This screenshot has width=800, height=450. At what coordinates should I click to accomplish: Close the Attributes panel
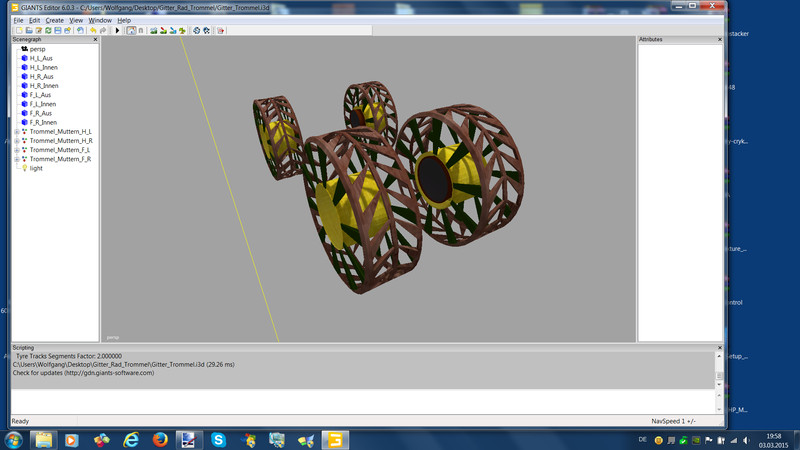pyautogui.click(x=719, y=39)
